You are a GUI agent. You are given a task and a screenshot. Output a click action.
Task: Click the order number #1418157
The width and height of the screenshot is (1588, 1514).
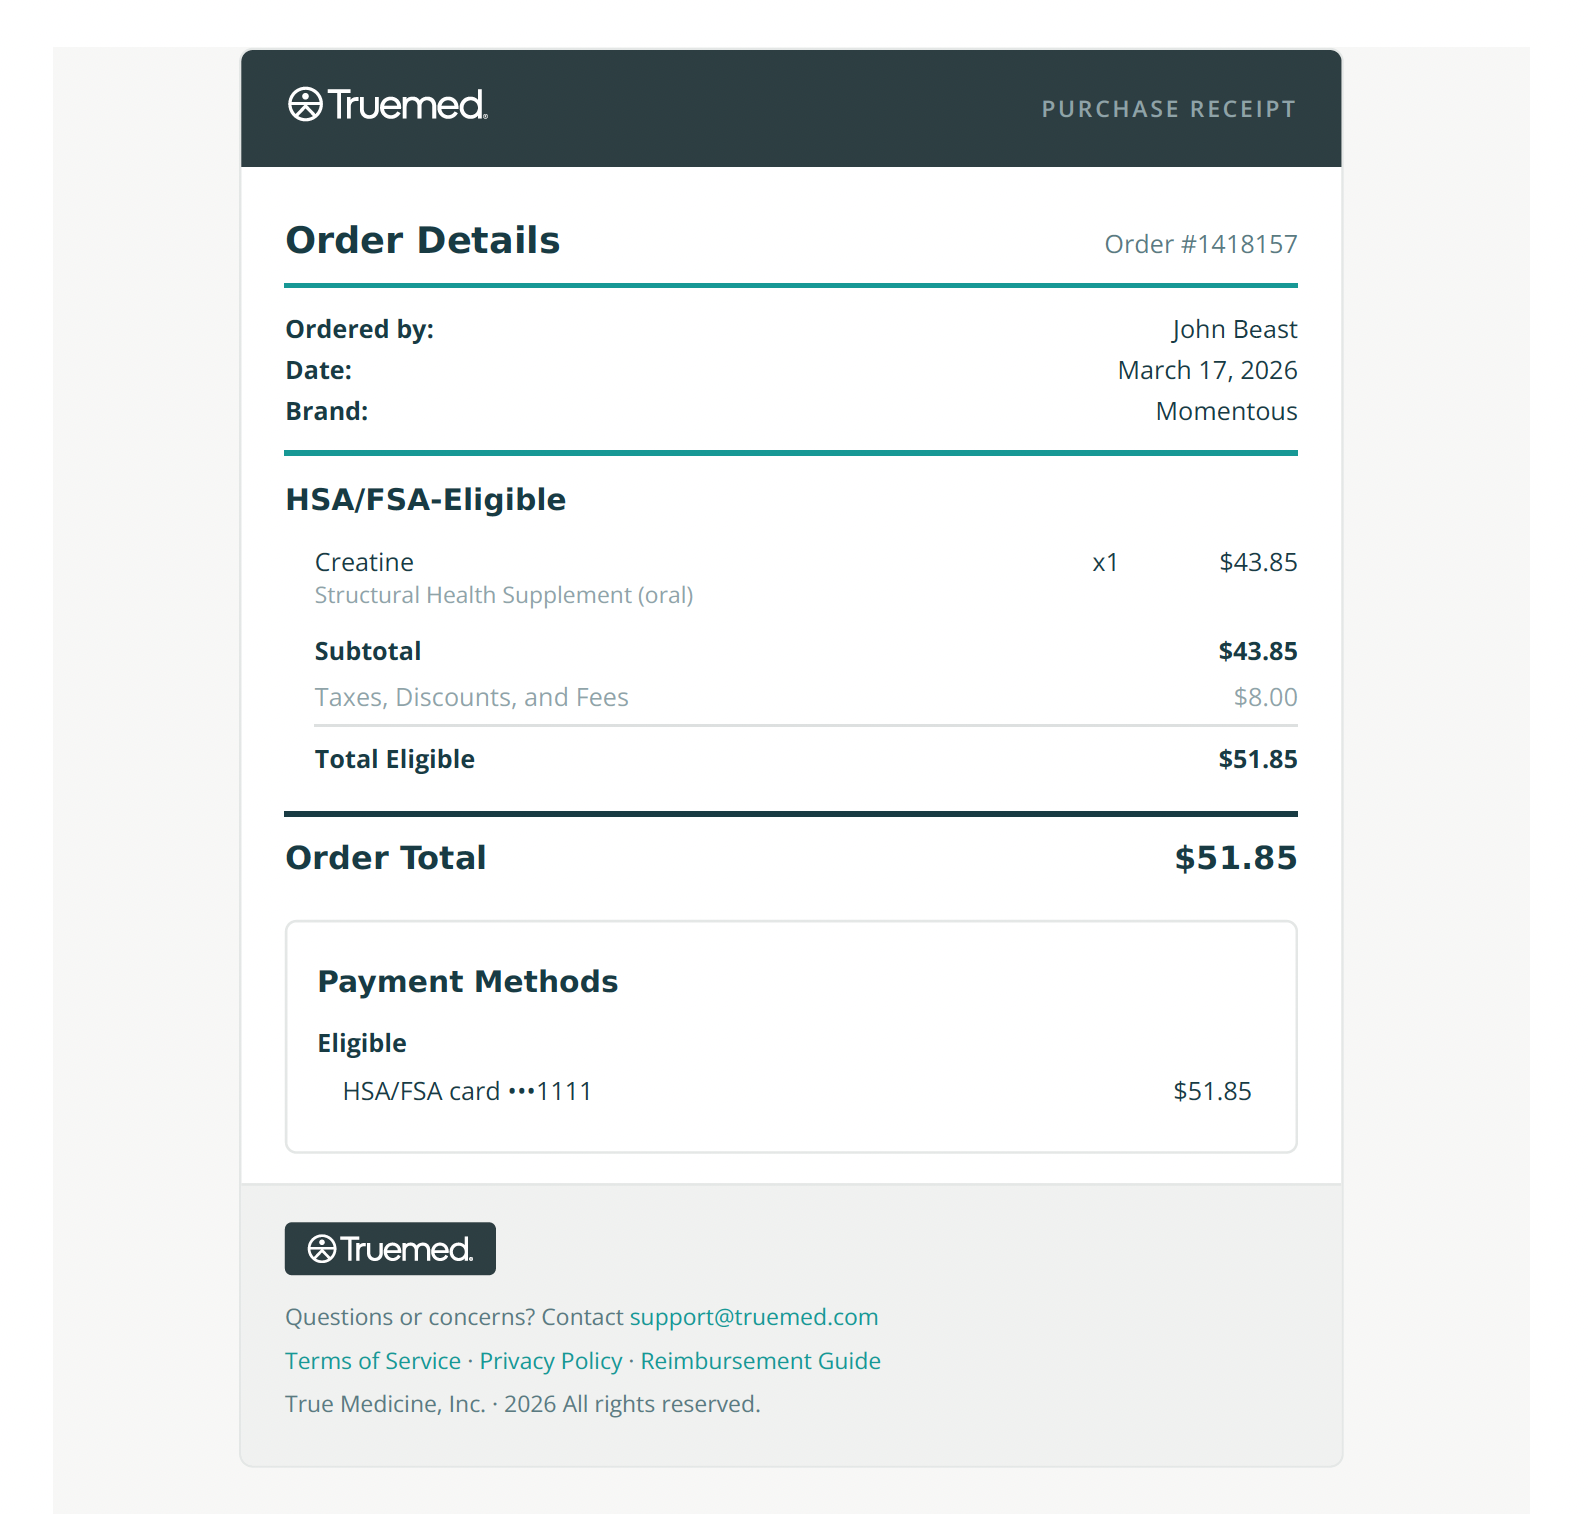1200,244
